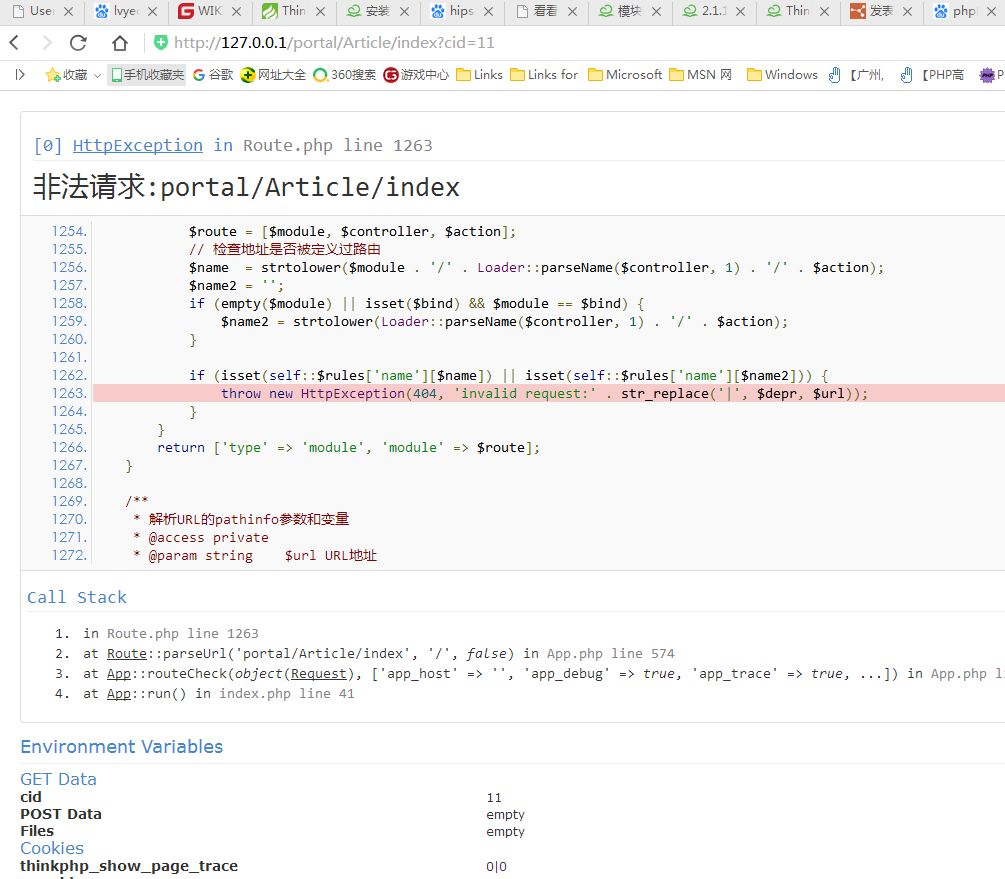The height and width of the screenshot is (879, 1005).
Task: Switch to the Use tab
Action: tap(42, 11)
